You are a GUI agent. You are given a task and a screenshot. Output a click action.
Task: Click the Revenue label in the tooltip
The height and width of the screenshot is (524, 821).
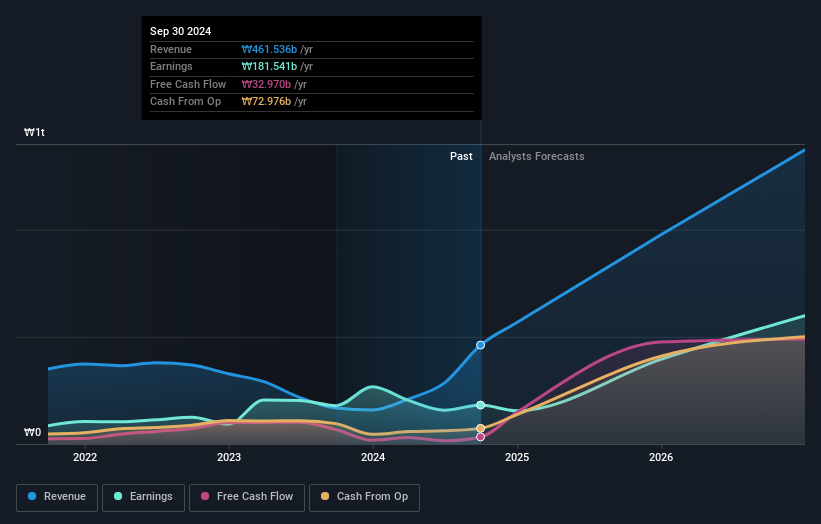(x=171, y=49)
